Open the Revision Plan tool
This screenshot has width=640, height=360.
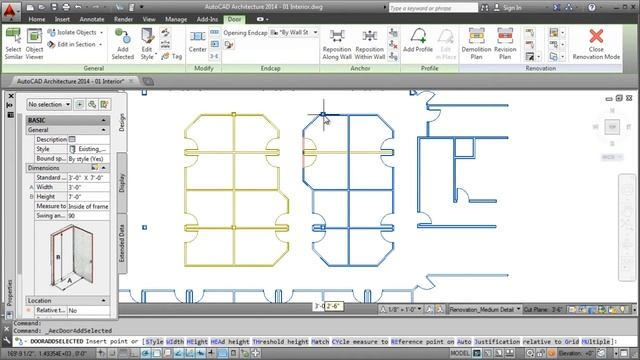click(x=505, y=44)
